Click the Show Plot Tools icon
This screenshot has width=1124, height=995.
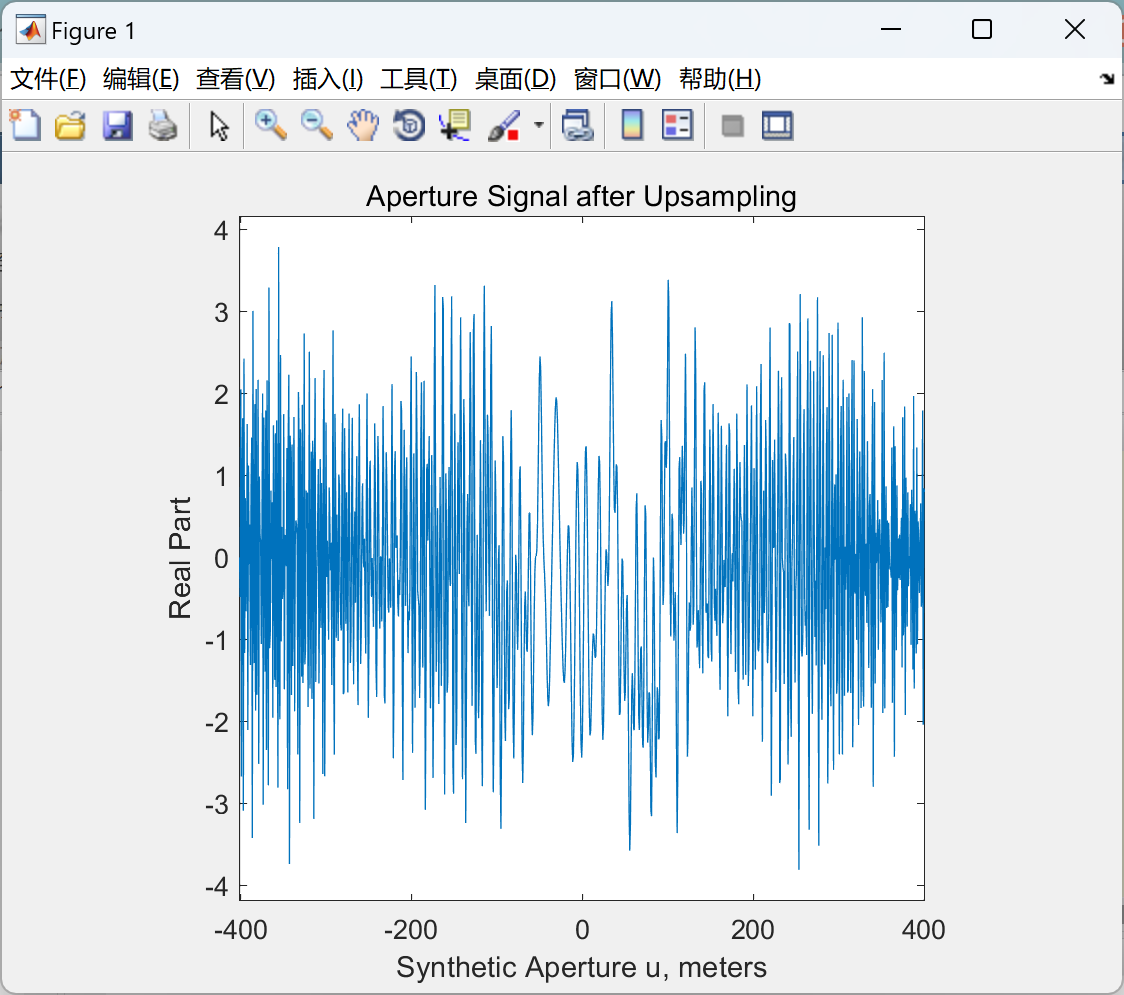[x=777, y=125]
